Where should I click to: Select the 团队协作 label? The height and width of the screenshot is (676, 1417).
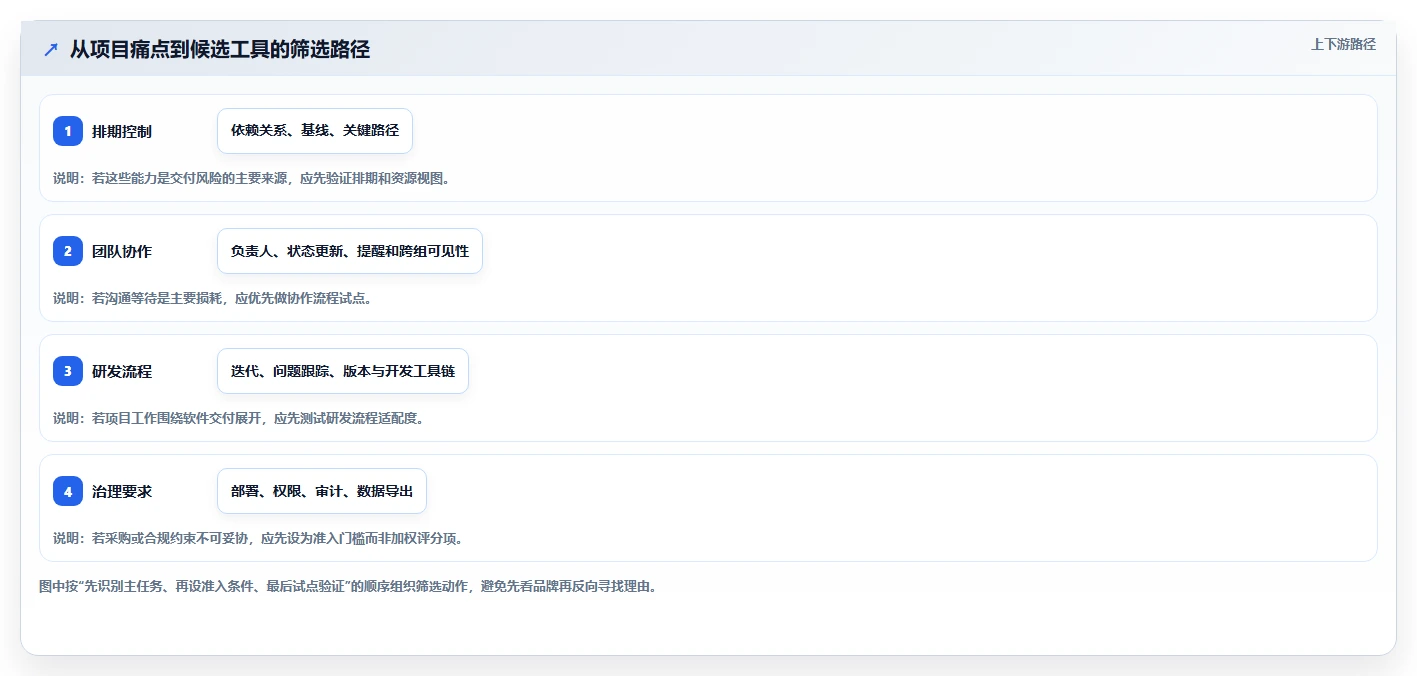point(122,251)
